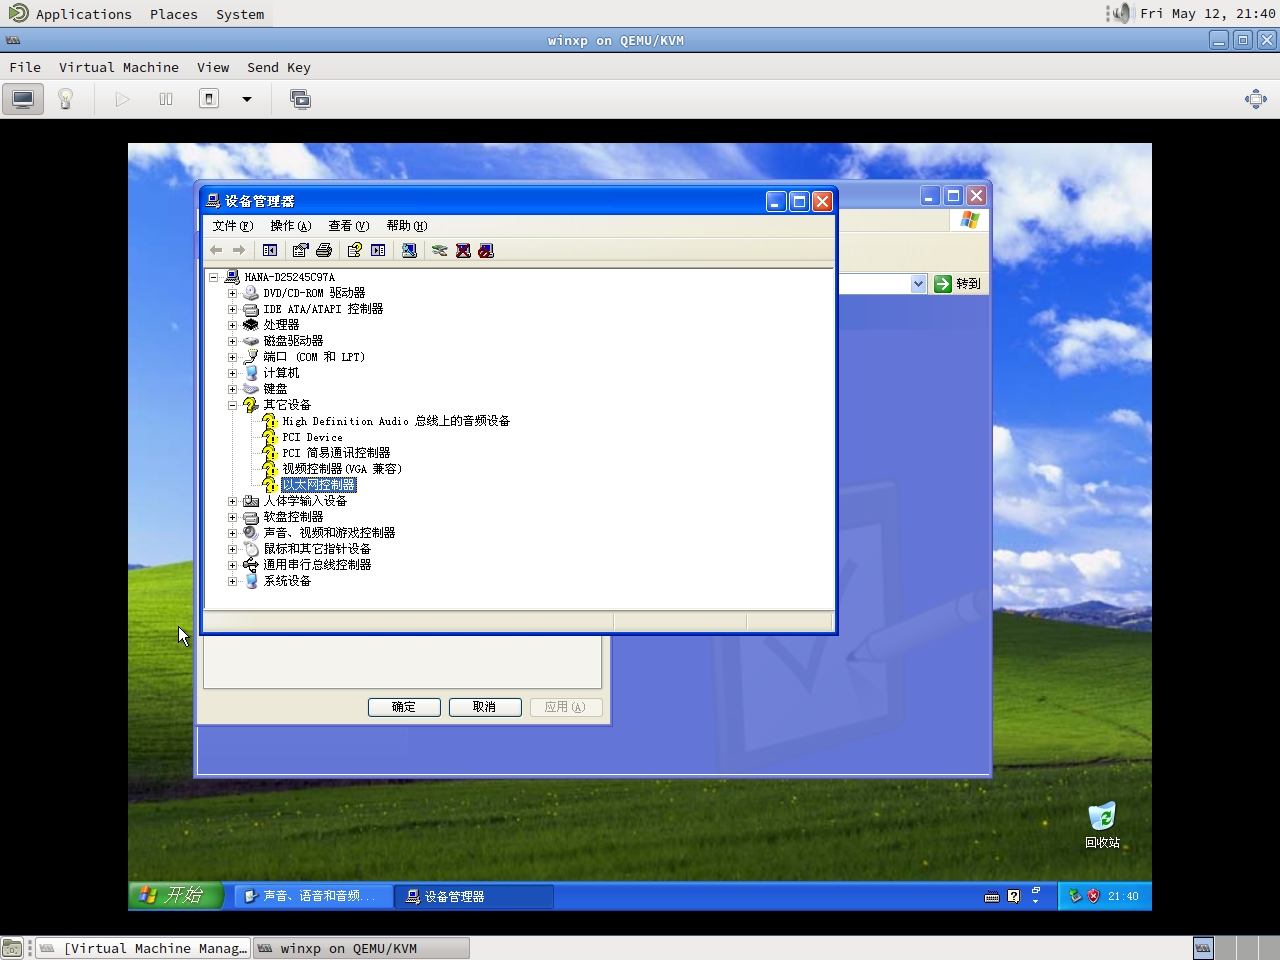Open properties via the Device Manager toolbar icon

[300, 250]
